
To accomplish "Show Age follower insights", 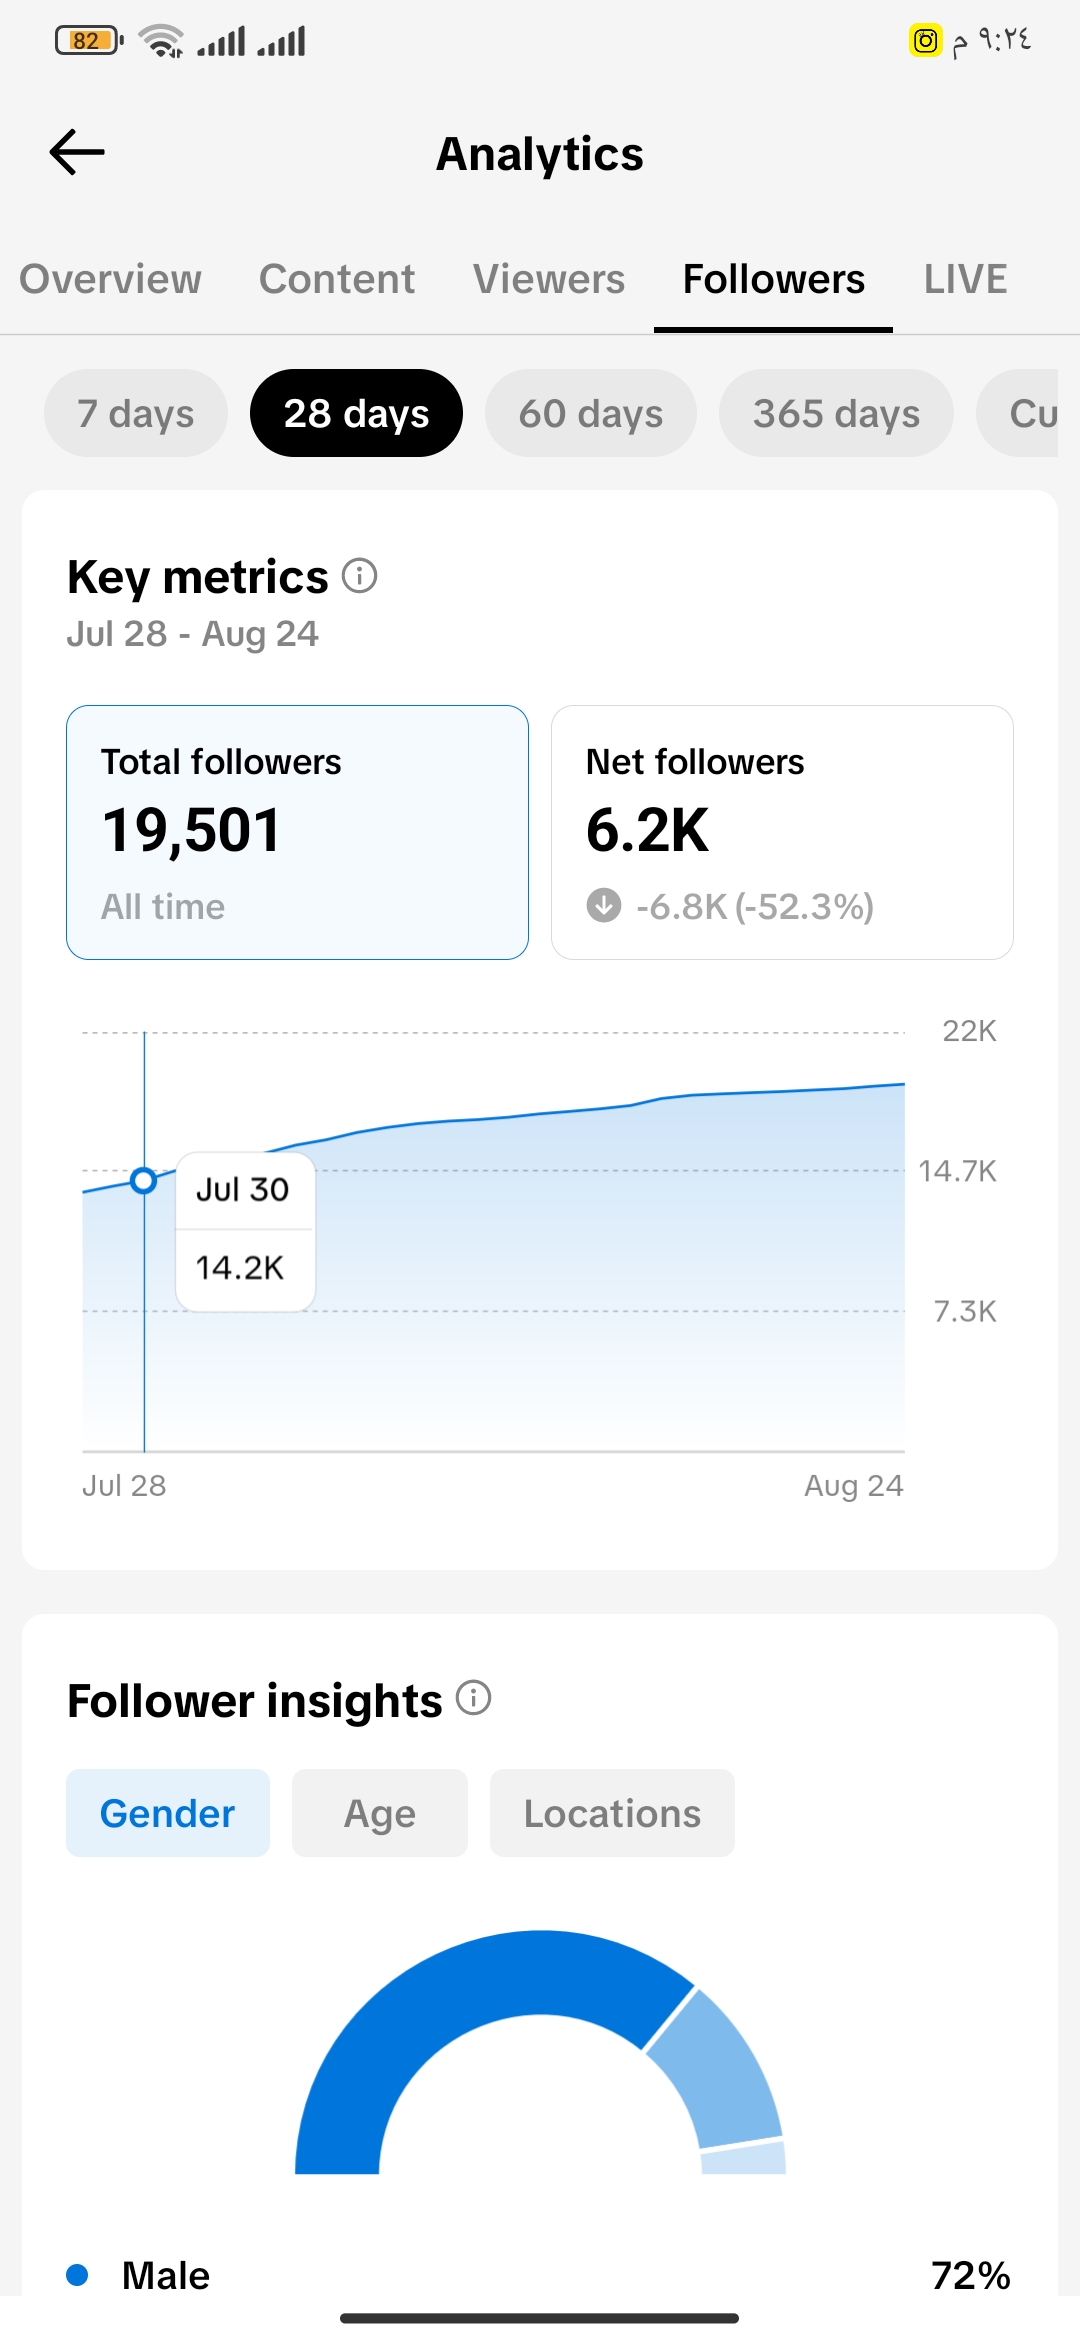I will [x=380, y=1813].
